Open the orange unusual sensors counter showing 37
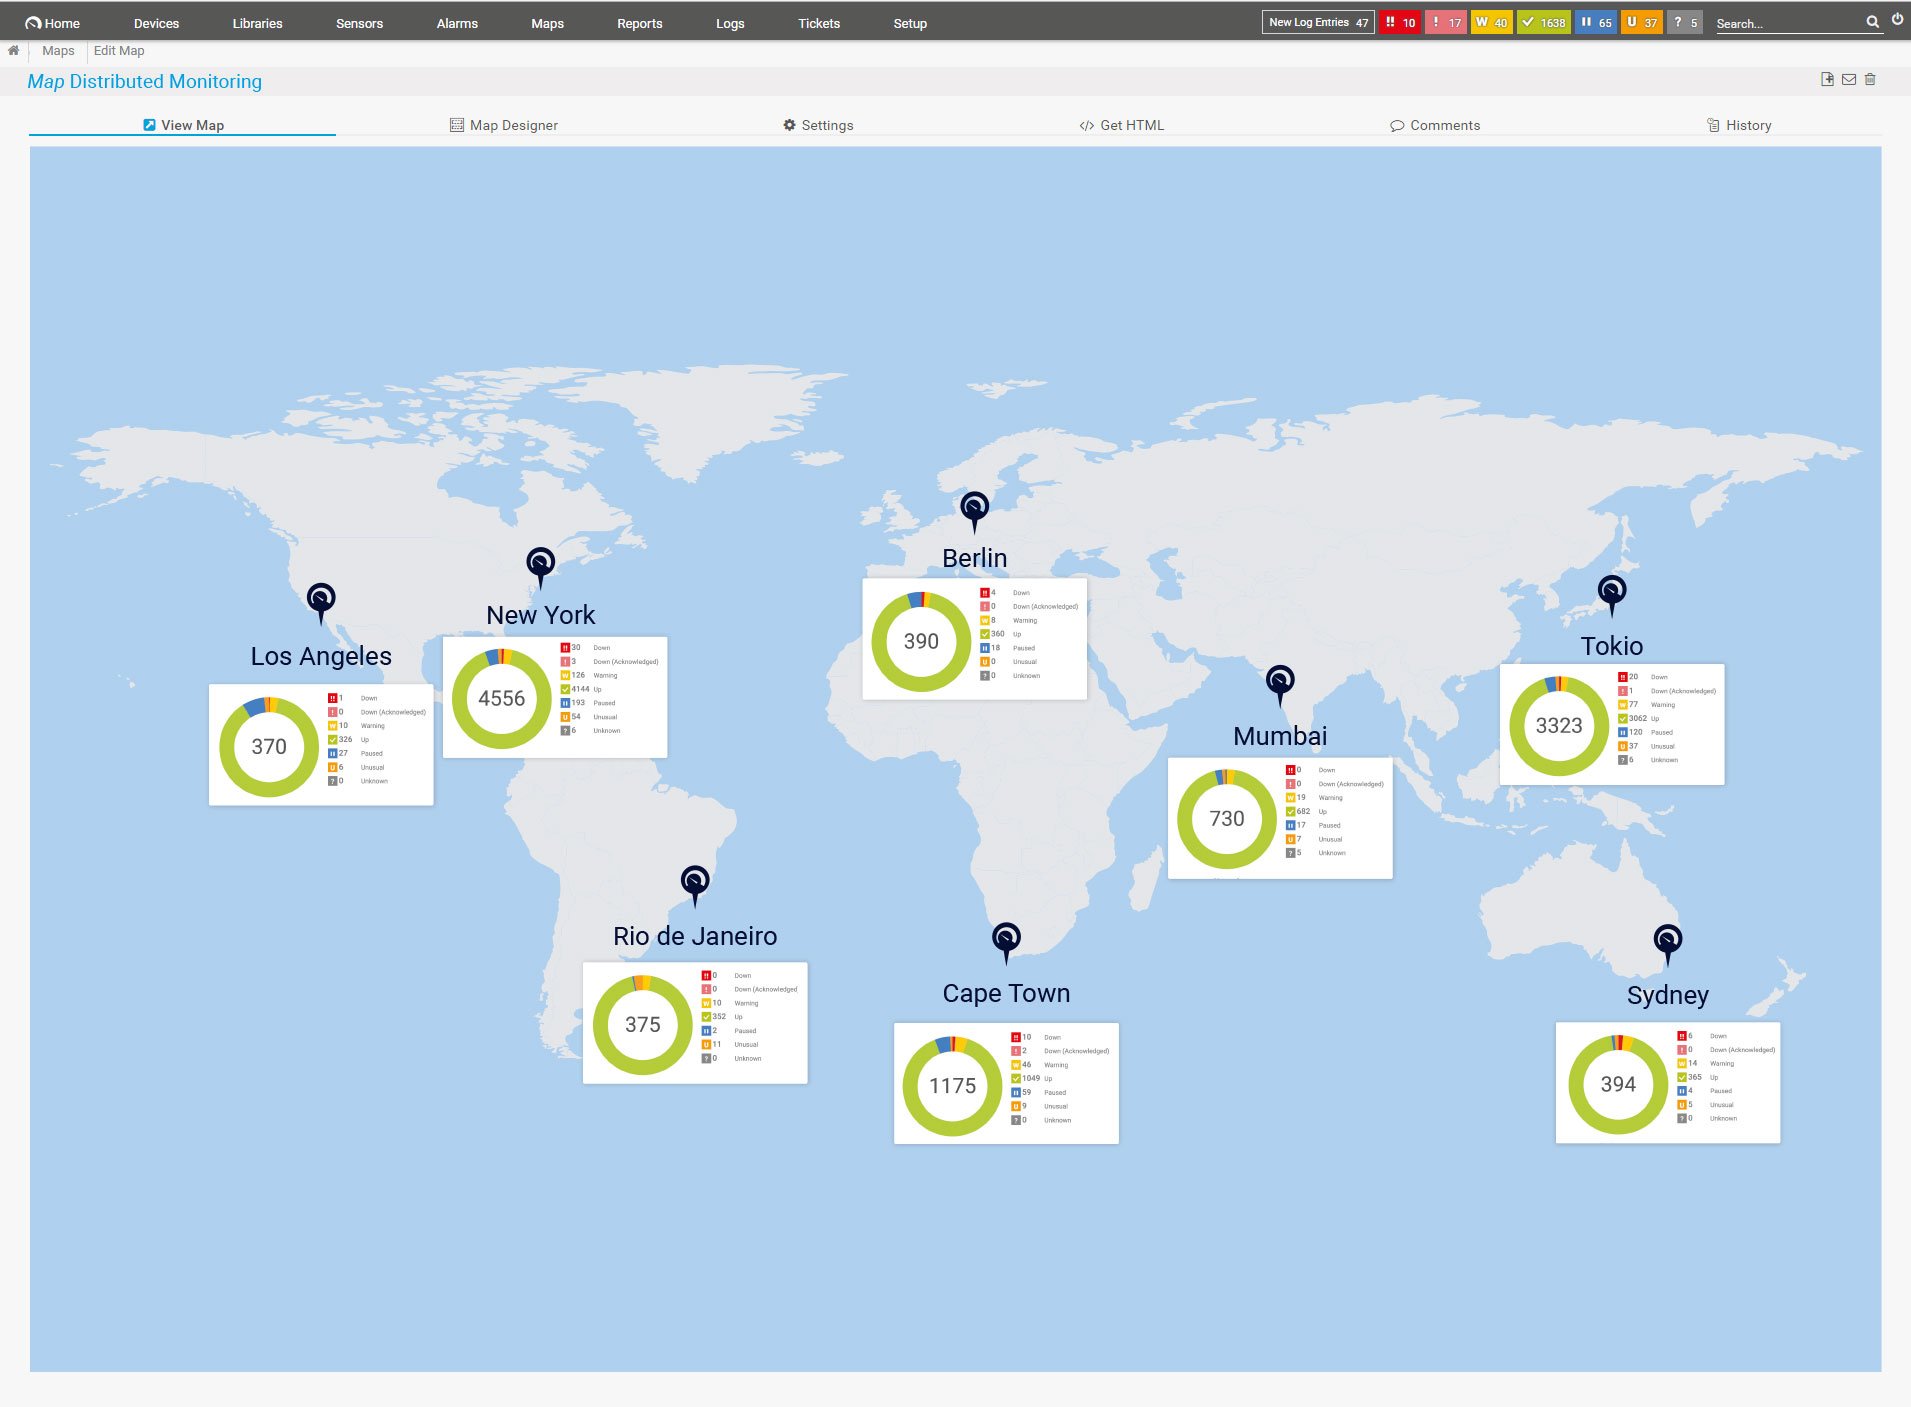1911x1407 pixels. (1643, 21)
